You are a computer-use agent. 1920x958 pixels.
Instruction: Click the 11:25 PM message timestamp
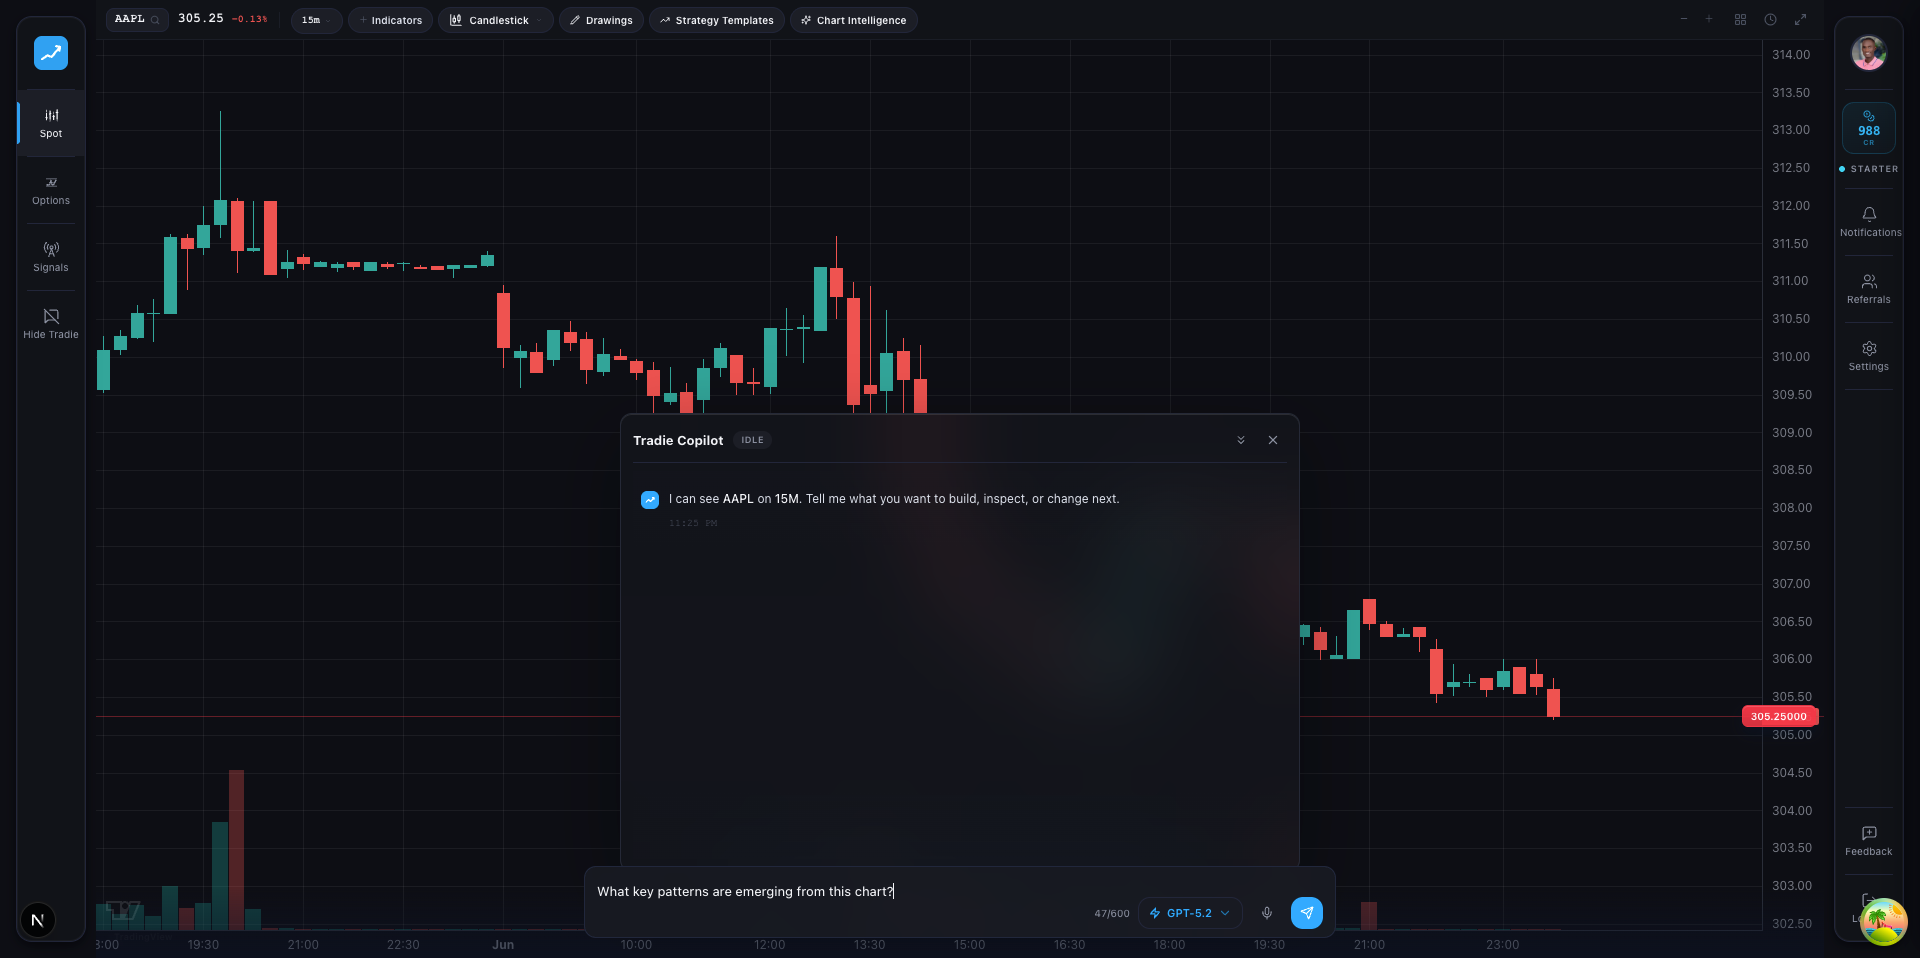pos(693,523)
